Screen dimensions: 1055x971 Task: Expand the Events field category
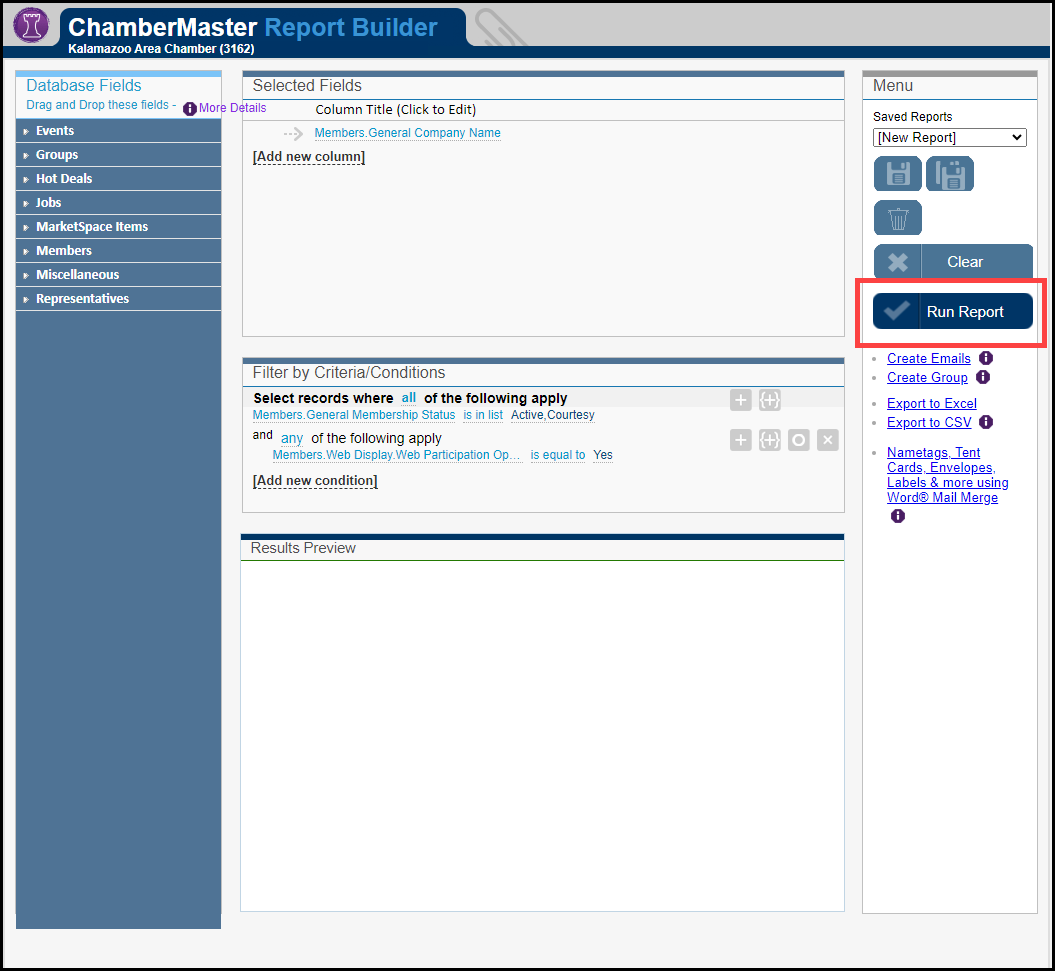click(55, 131)
